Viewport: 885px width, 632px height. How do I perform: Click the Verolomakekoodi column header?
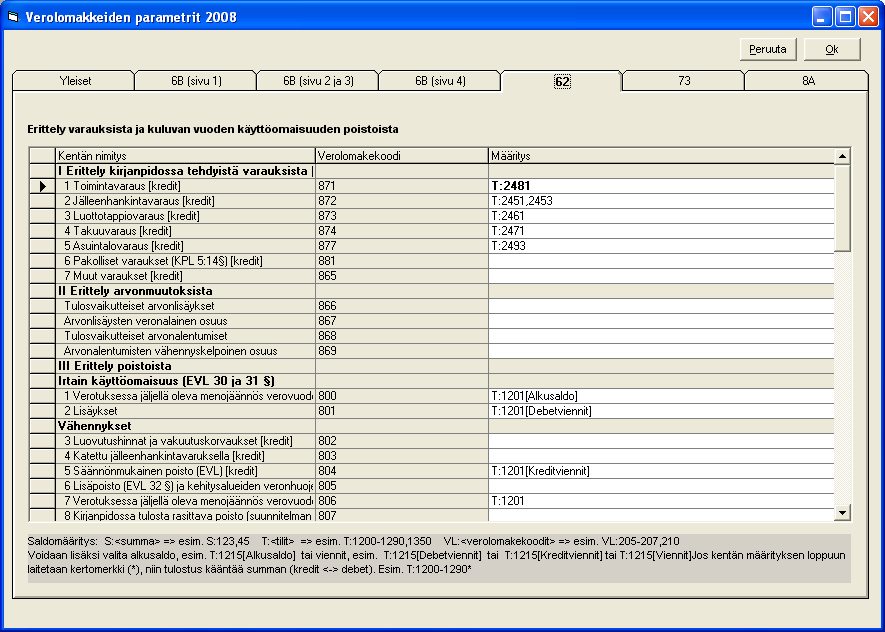click(402, 156)
